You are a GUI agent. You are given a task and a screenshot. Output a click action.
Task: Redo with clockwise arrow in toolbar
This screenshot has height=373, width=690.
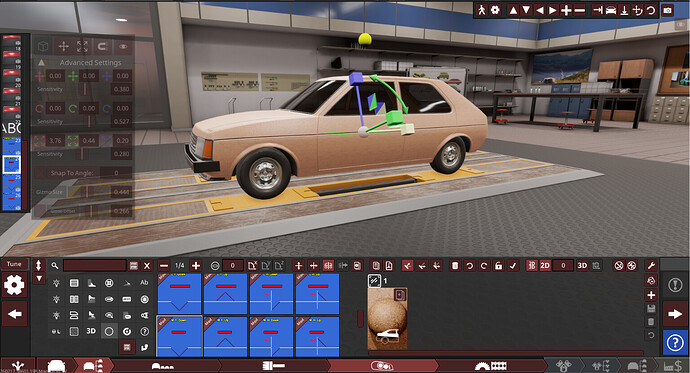tap(484, 266)
